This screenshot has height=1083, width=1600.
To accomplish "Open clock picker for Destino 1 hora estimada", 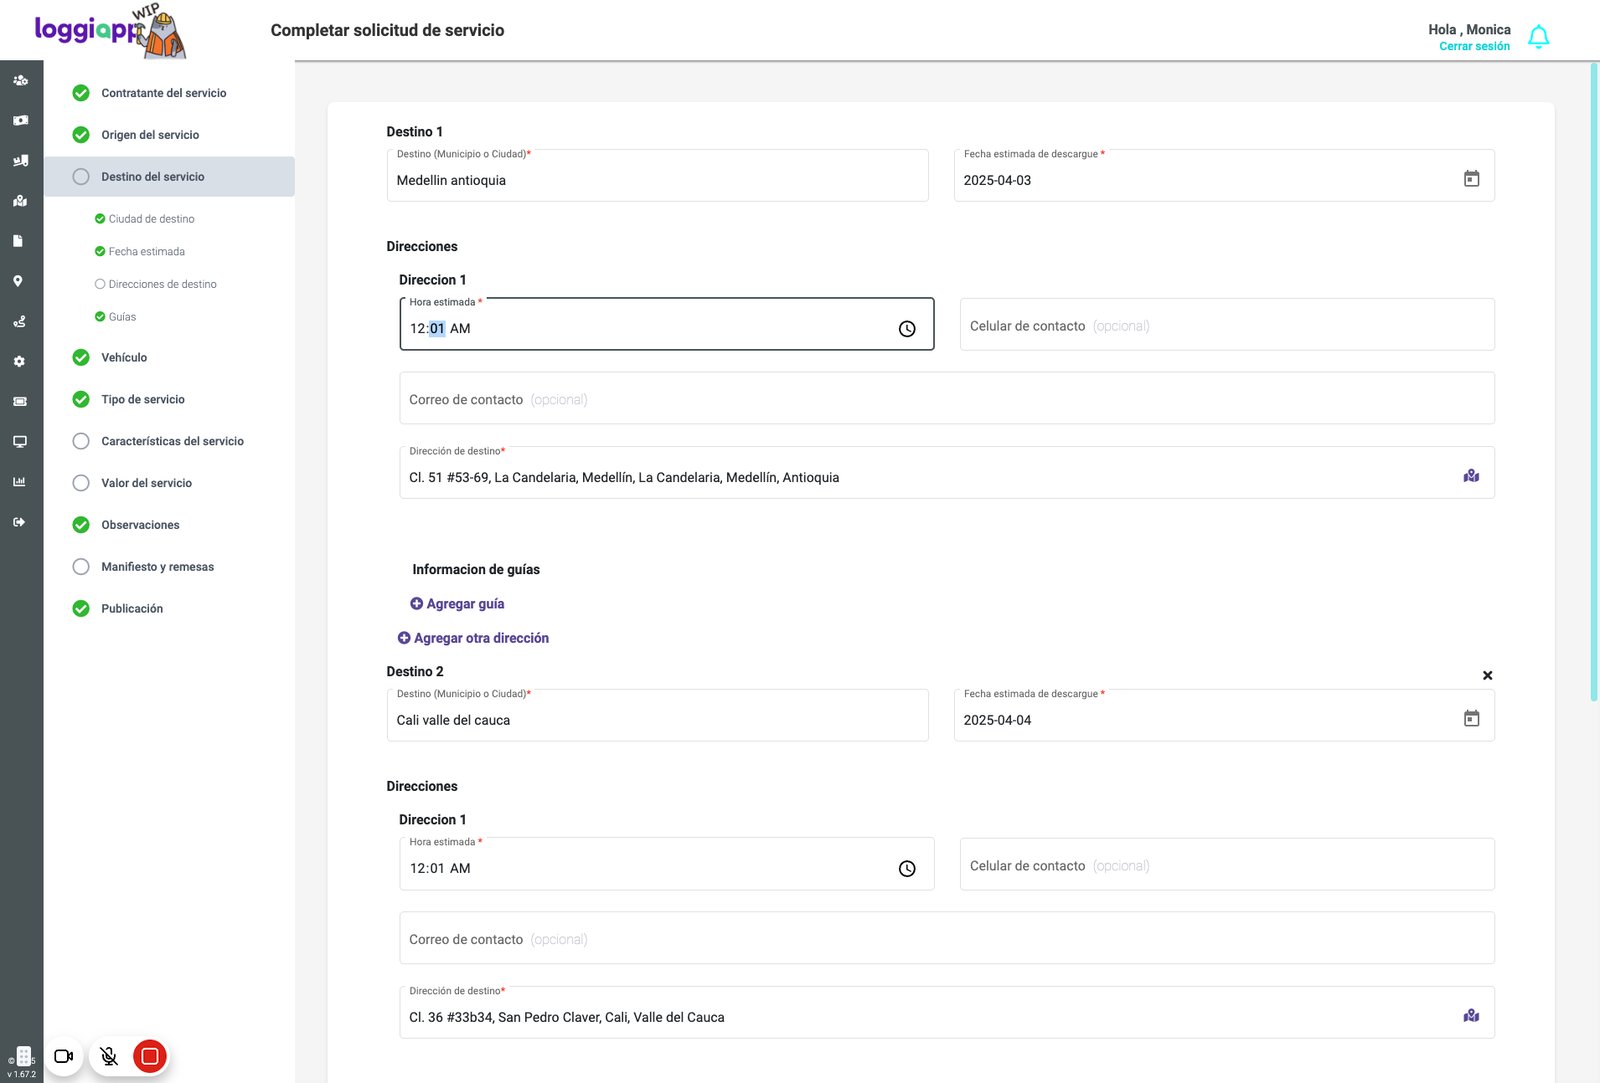I will 907,329.
